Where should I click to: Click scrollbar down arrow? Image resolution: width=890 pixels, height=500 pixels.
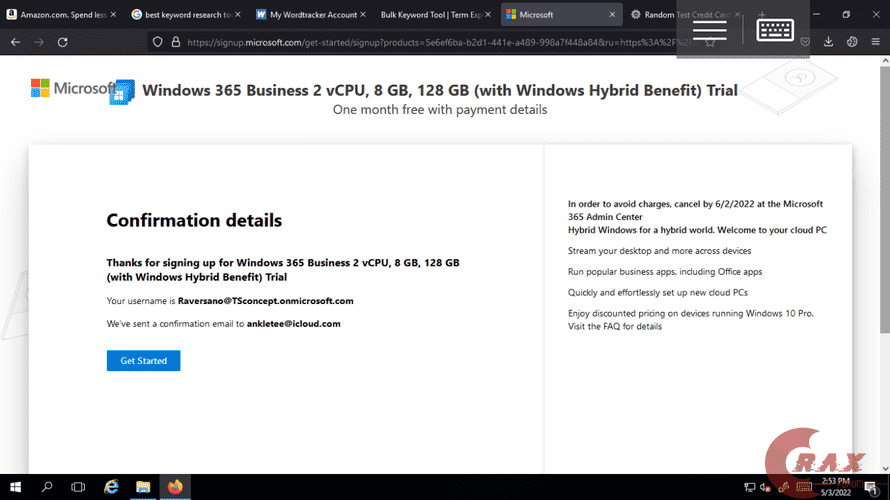tap(885, 469)
